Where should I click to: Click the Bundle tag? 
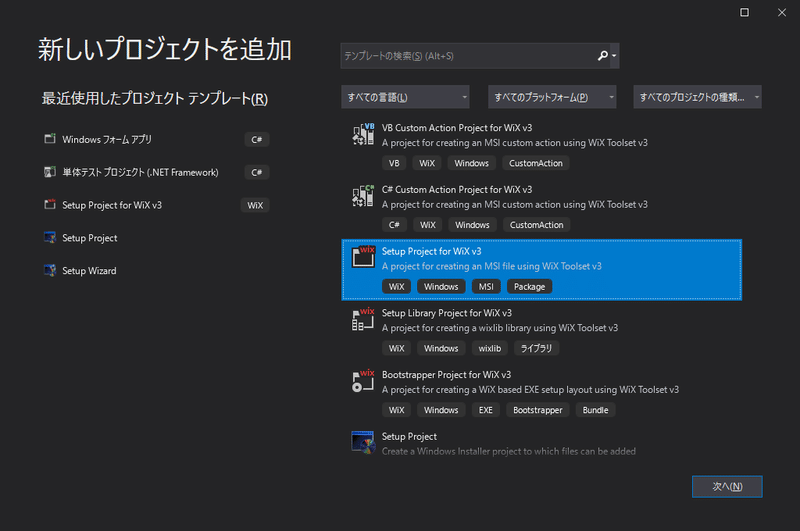(x=595, y=410)
